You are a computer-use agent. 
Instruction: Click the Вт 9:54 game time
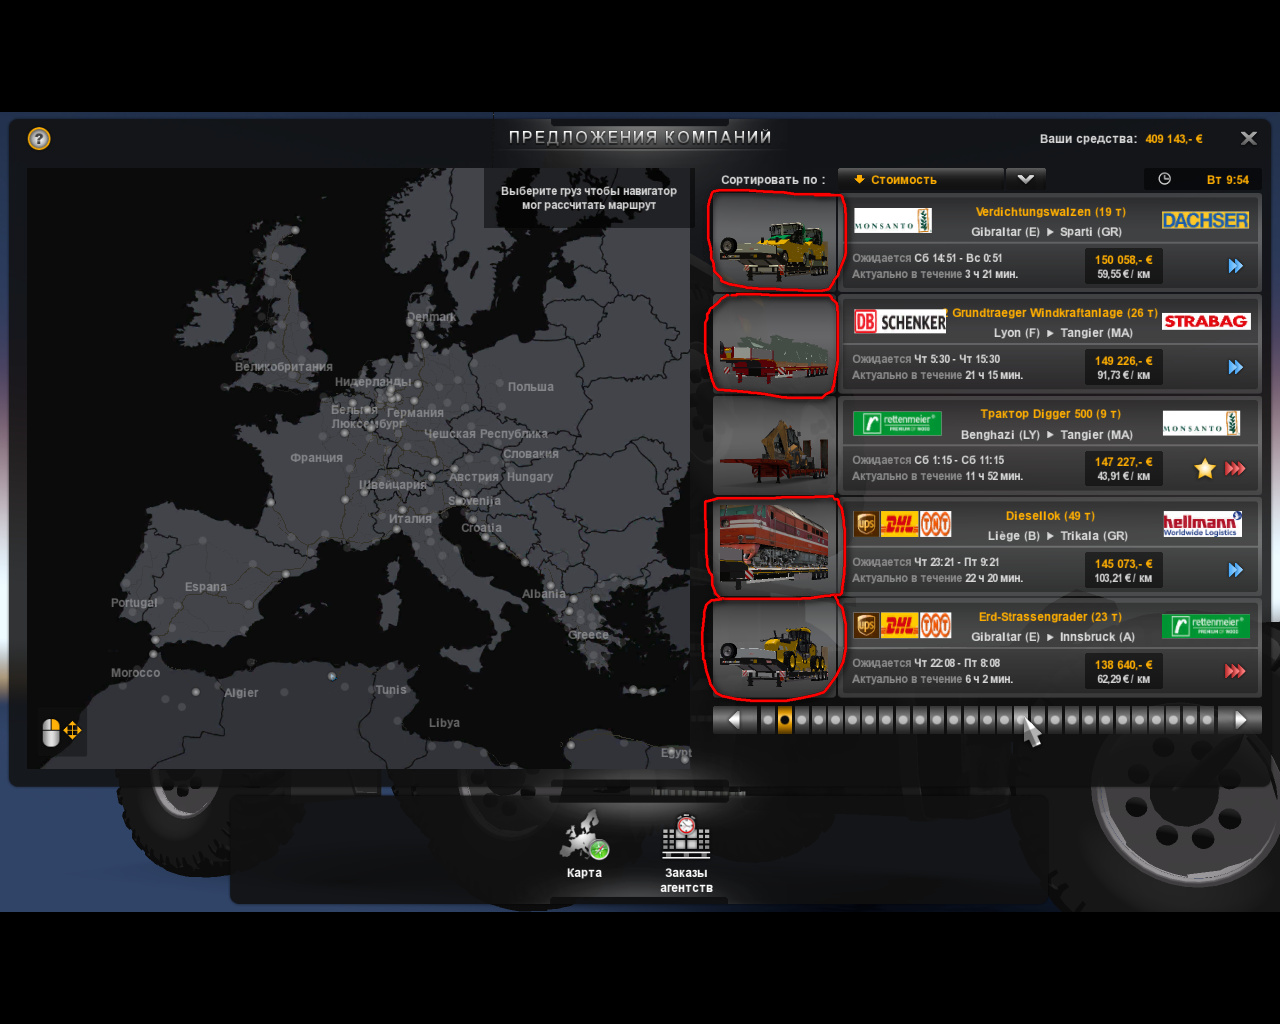pos(1228,180)
